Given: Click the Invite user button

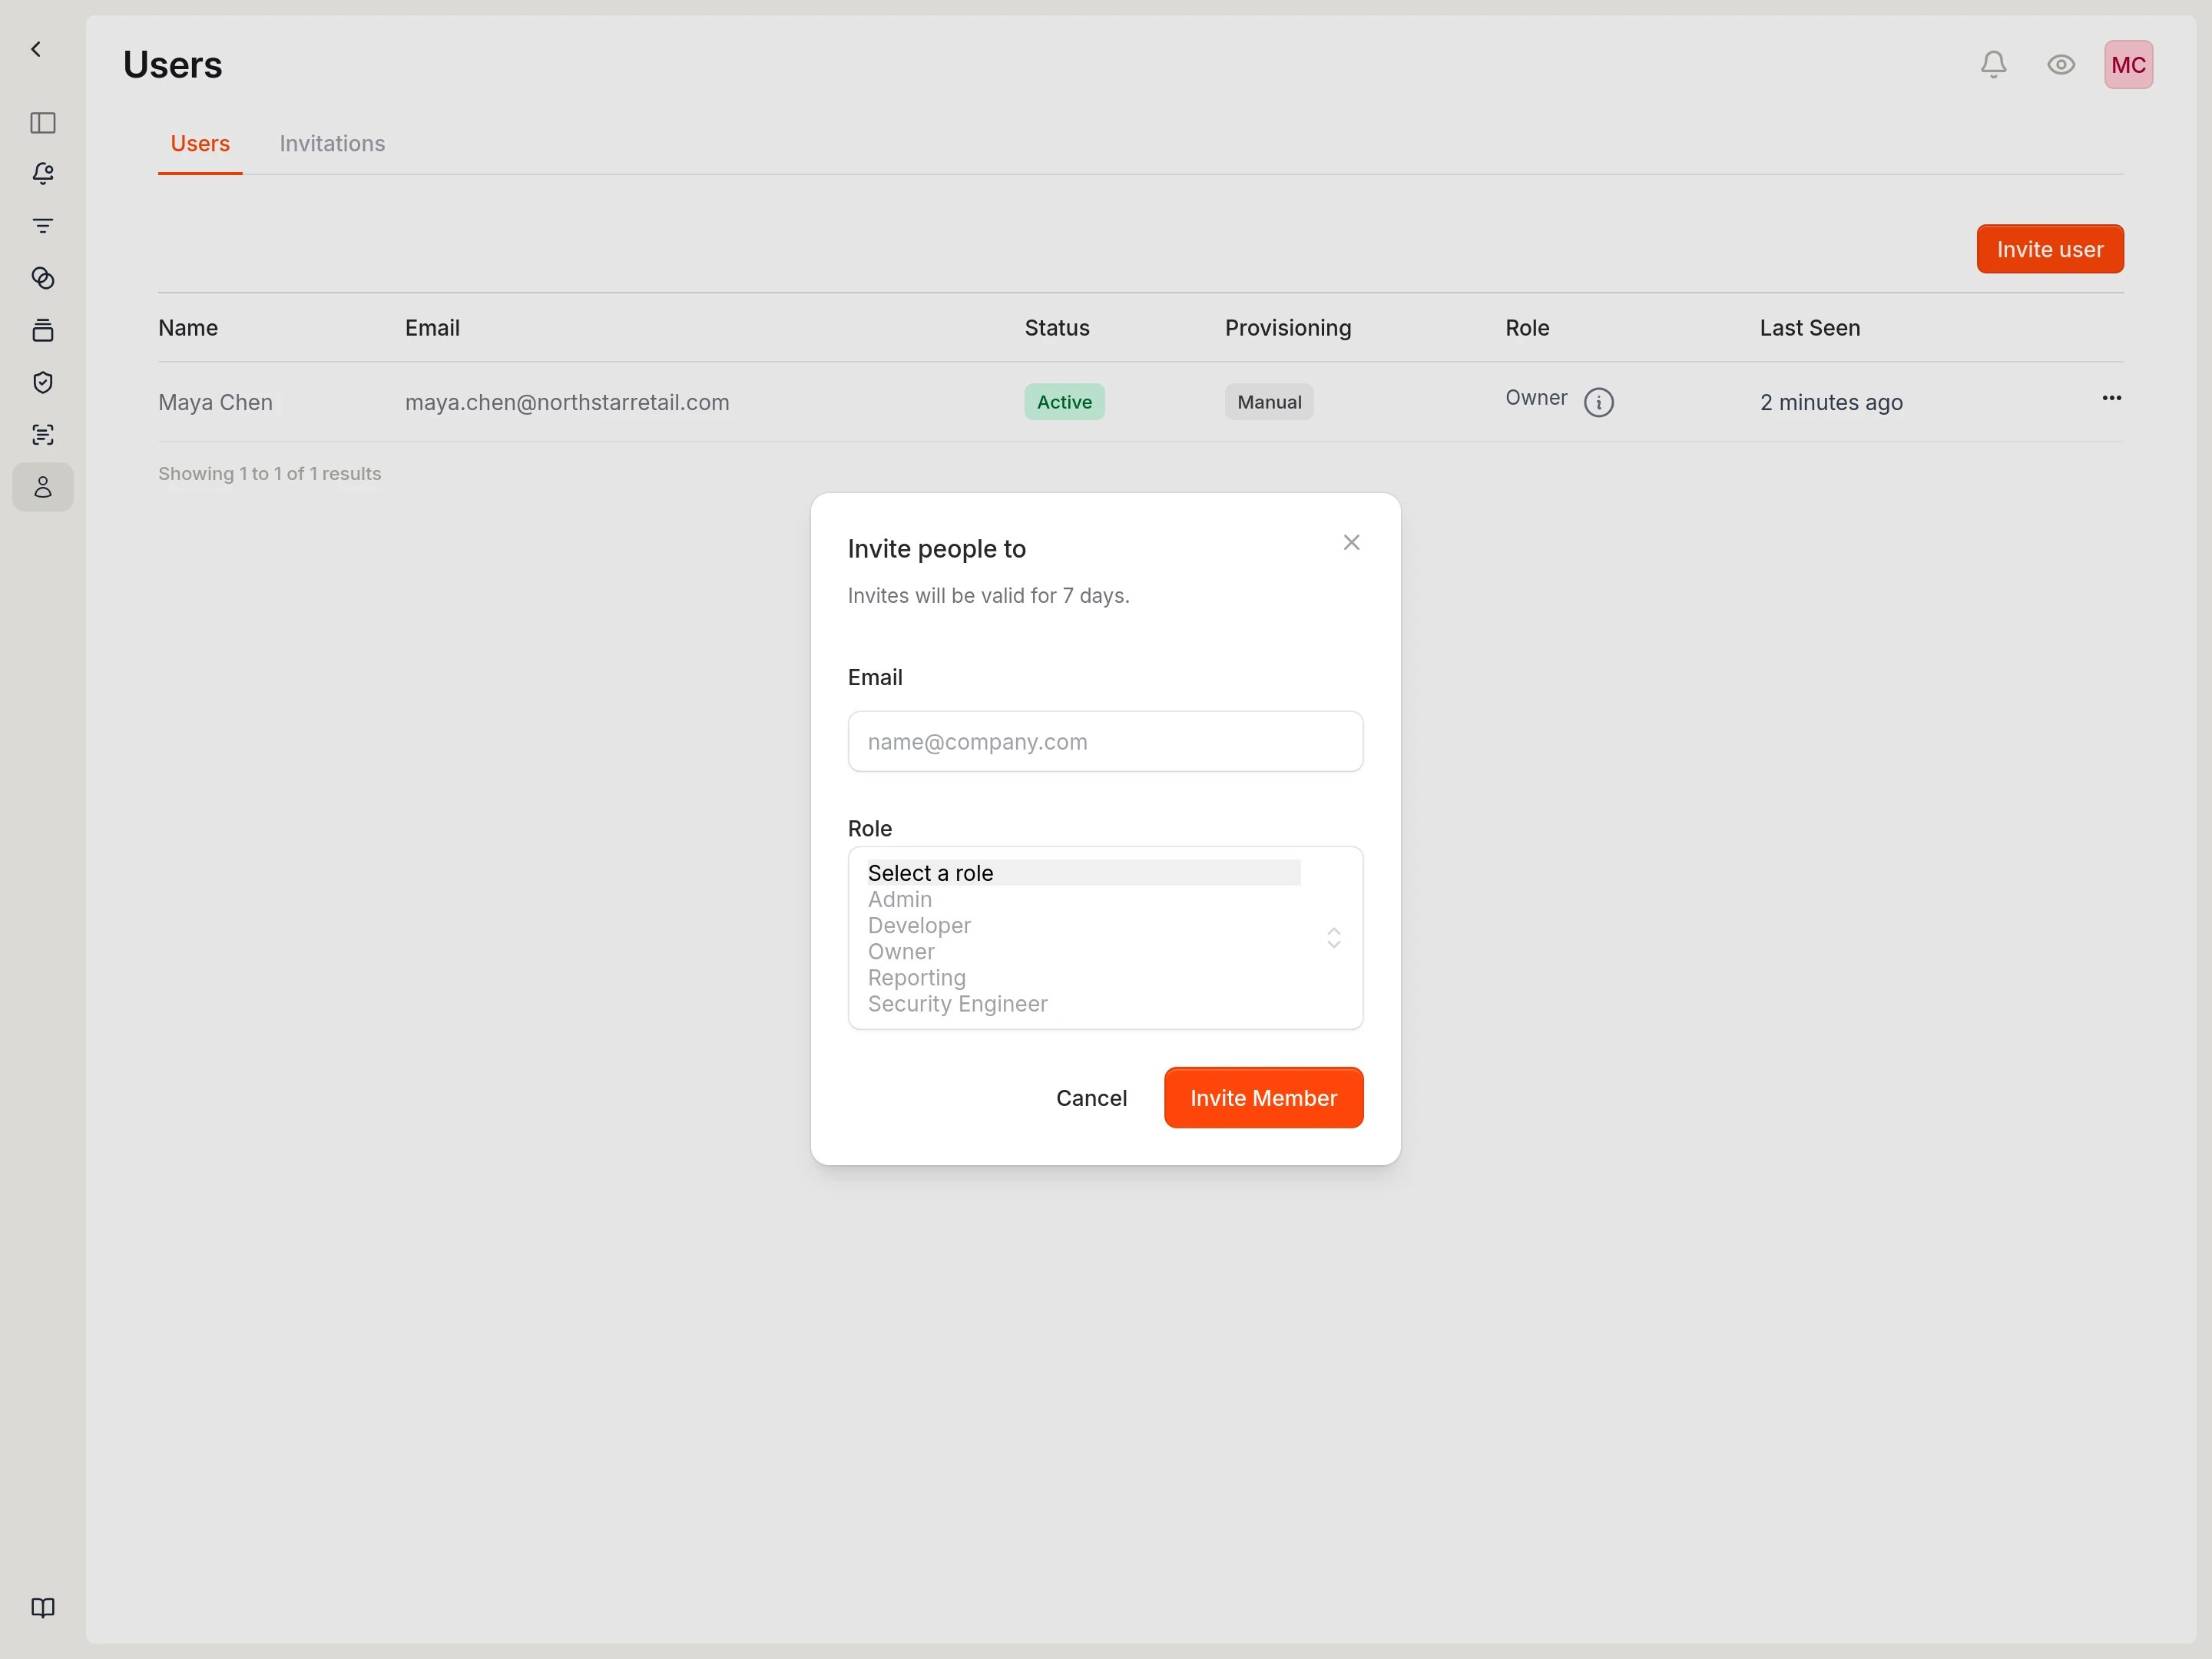Looking at the screenshot, I should [2049, 249].
